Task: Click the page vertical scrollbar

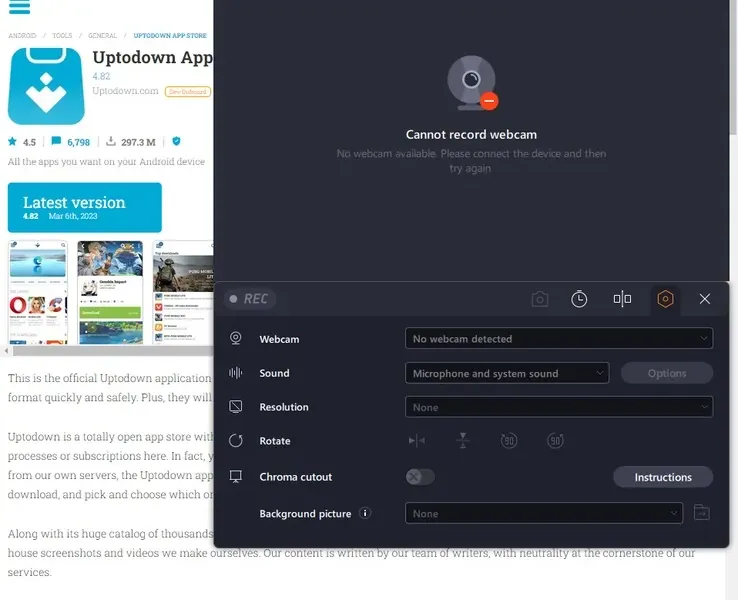Action: 733,67
